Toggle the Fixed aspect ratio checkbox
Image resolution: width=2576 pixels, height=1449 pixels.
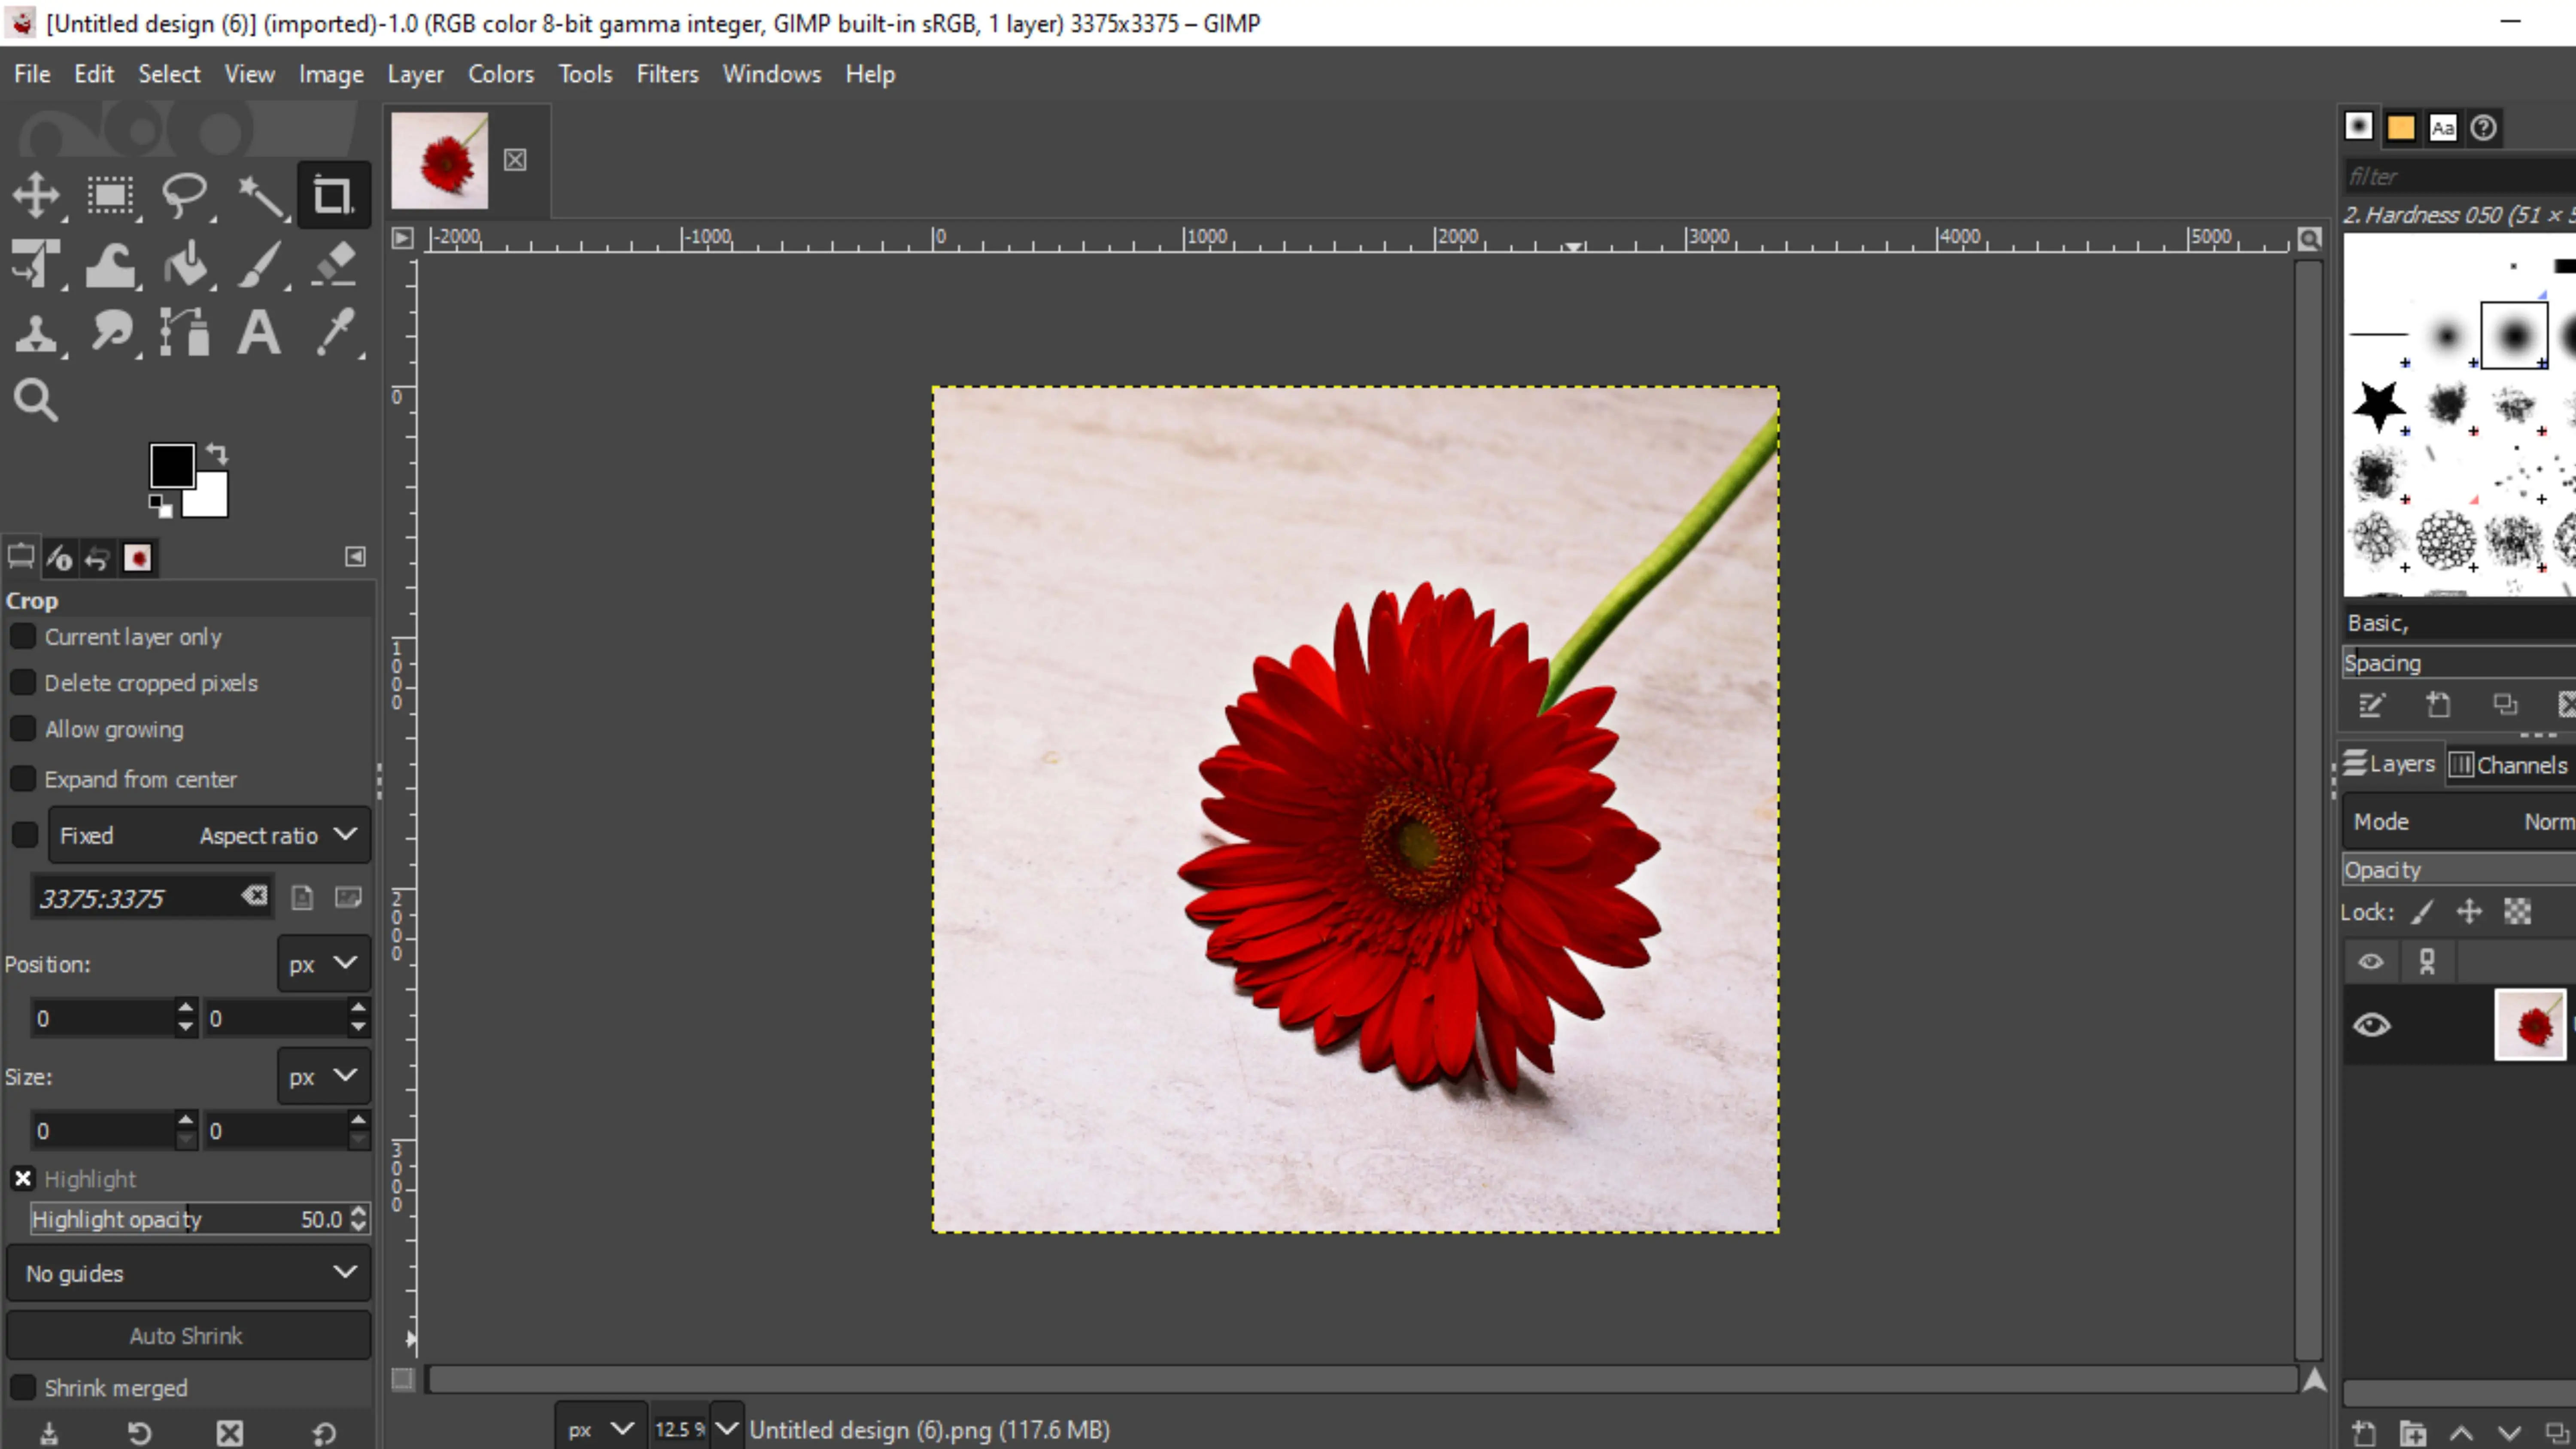coord(25,835)
